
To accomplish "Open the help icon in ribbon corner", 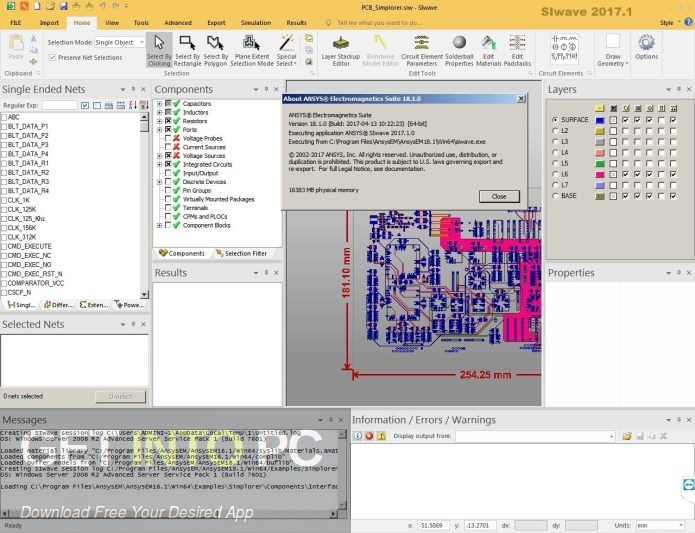I will pos(688,22).
